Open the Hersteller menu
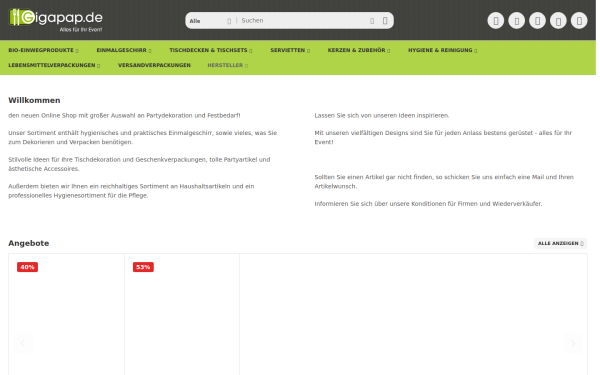 click(227, 65)
